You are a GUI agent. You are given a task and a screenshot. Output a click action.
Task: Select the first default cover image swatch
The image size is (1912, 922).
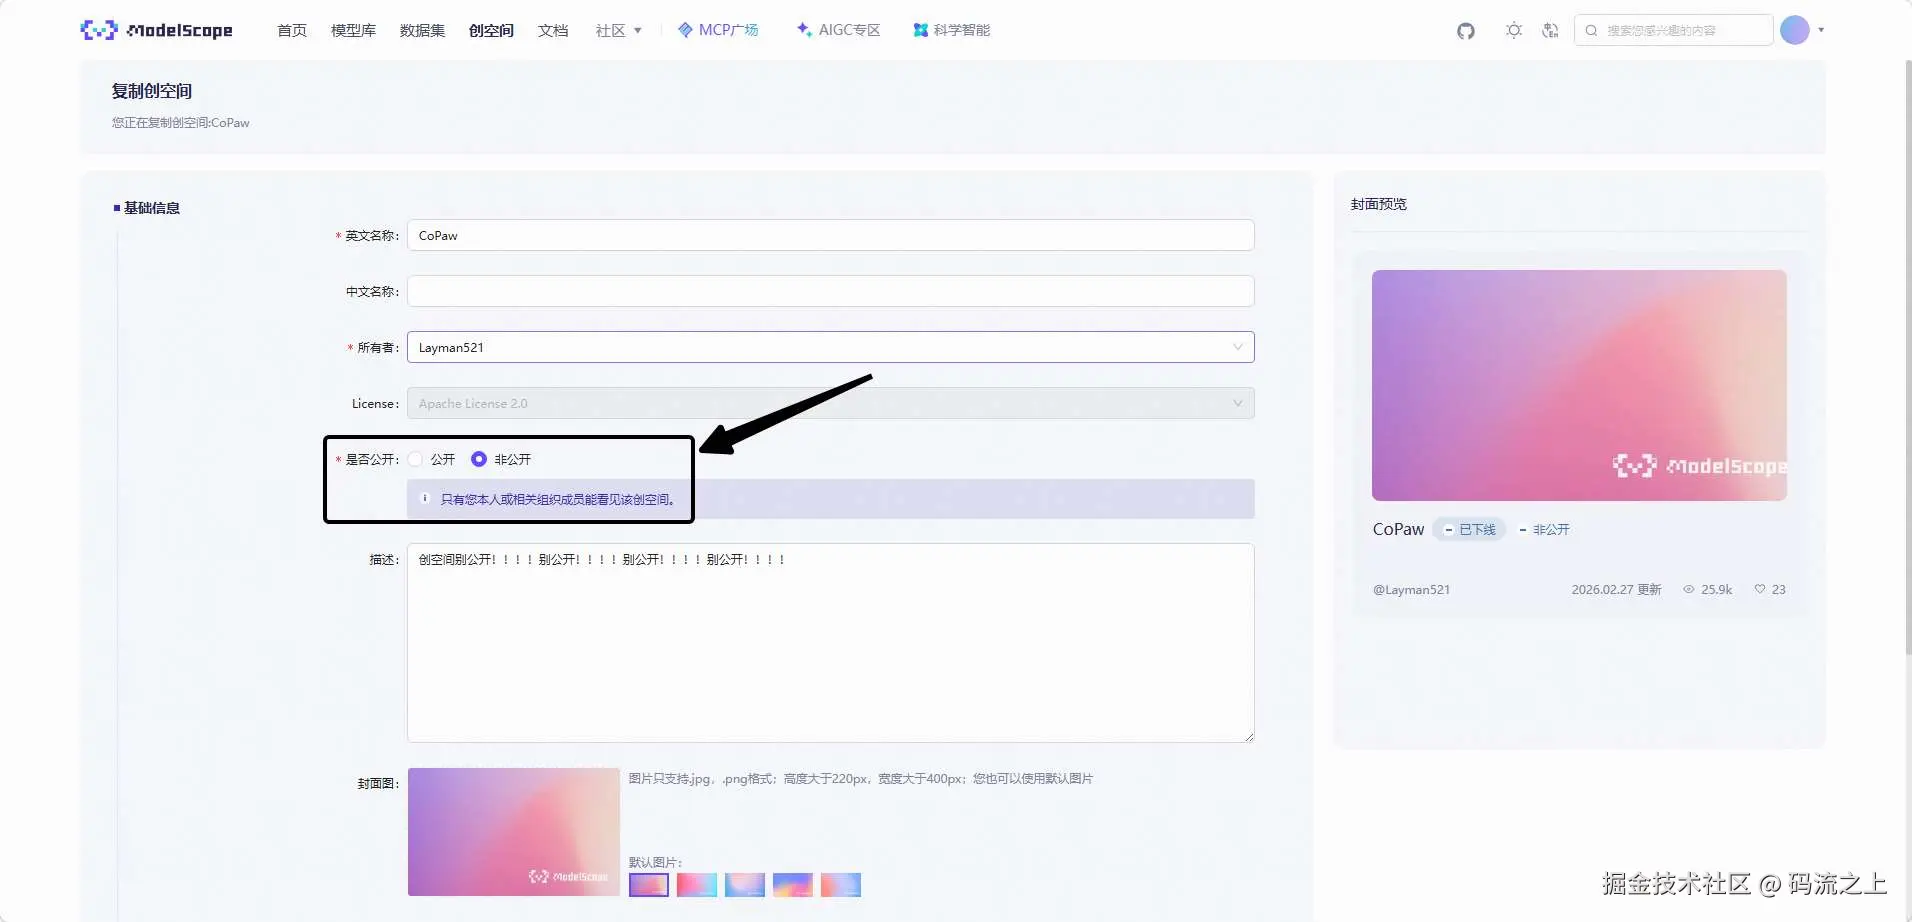click(x=649, y=885)
